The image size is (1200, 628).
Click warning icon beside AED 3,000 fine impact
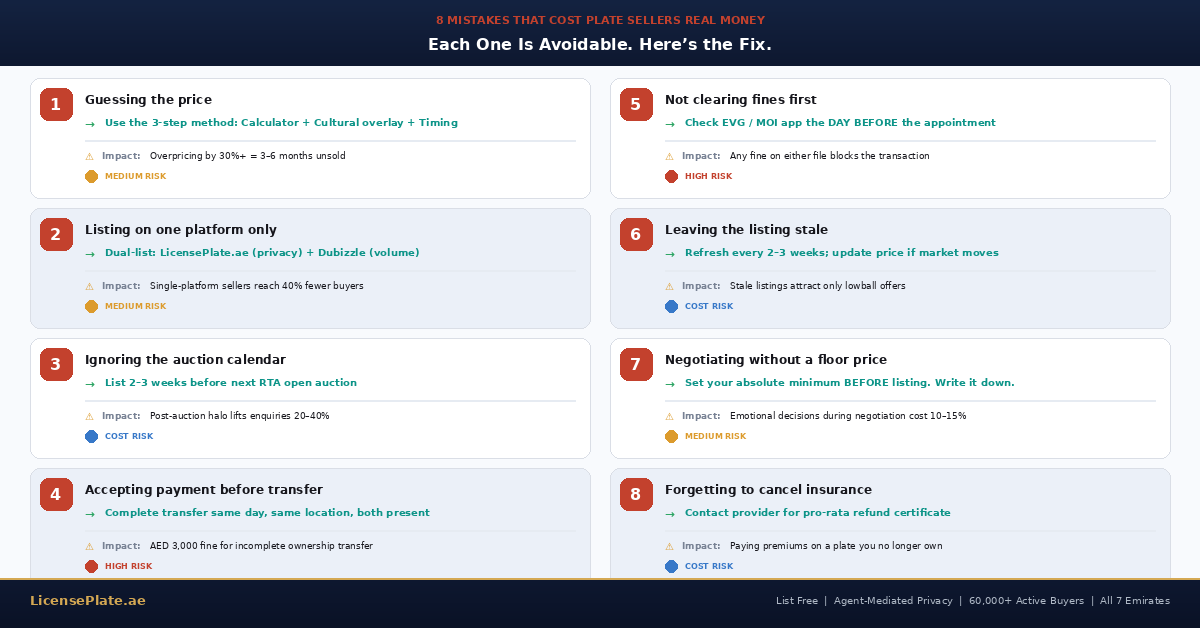89,546
